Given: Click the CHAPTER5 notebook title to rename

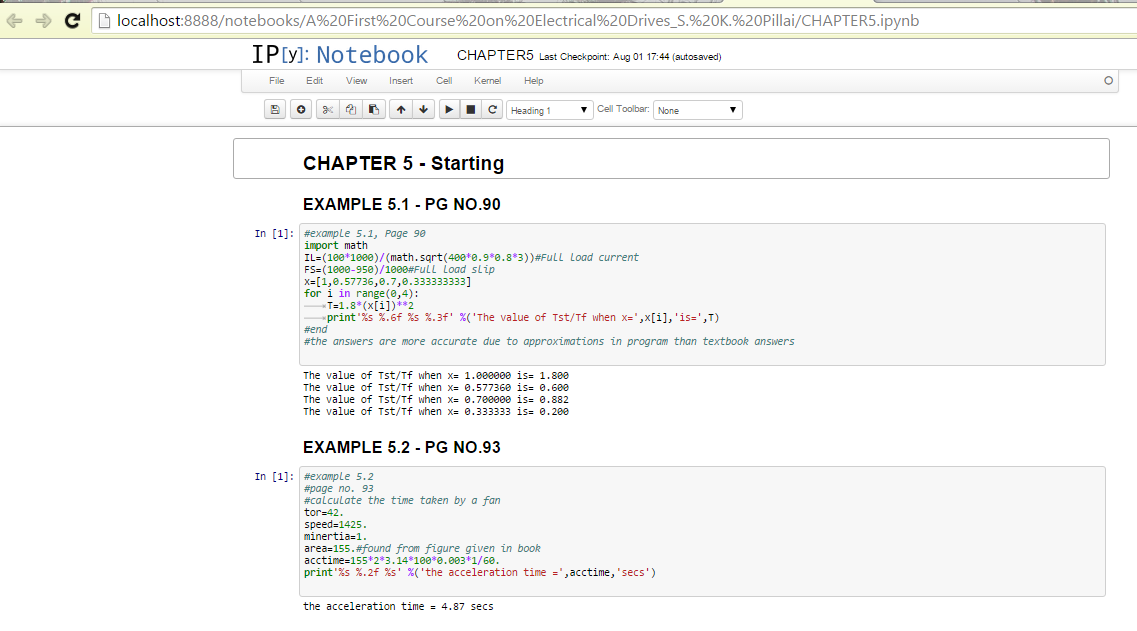Looking at the screenshot, I should tap(495, 56).
